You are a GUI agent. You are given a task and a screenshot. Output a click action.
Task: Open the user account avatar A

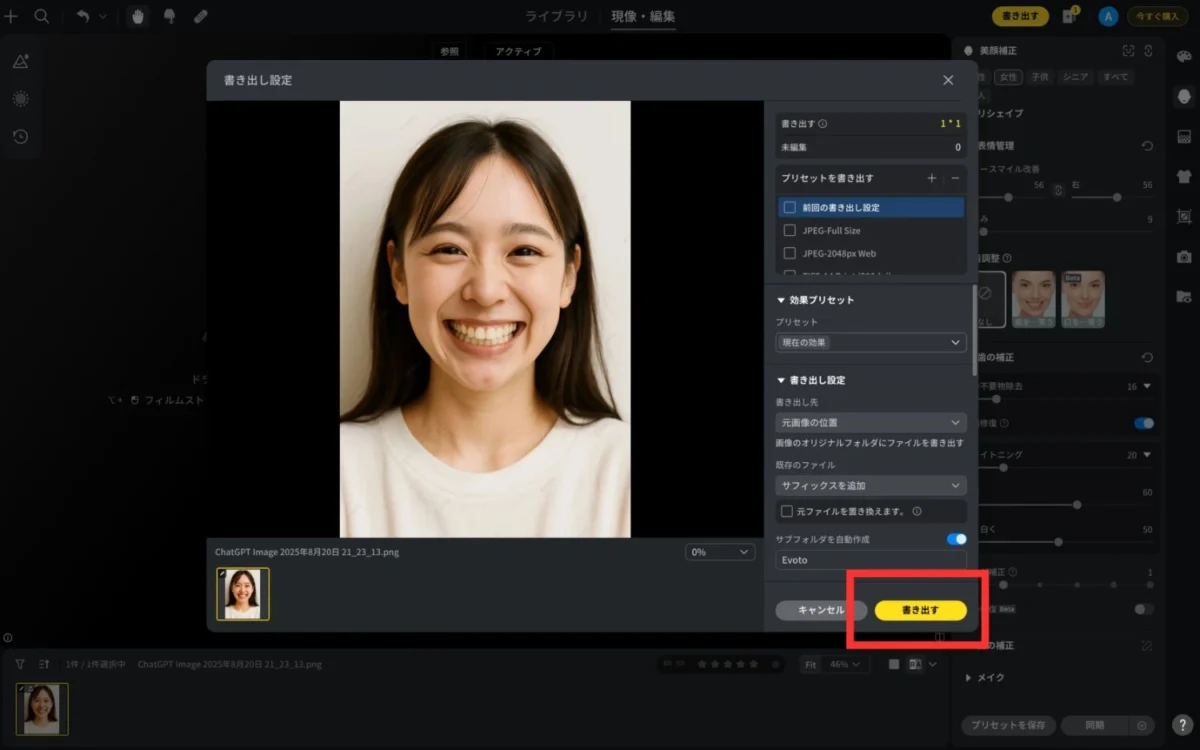tap(1107, 16)
